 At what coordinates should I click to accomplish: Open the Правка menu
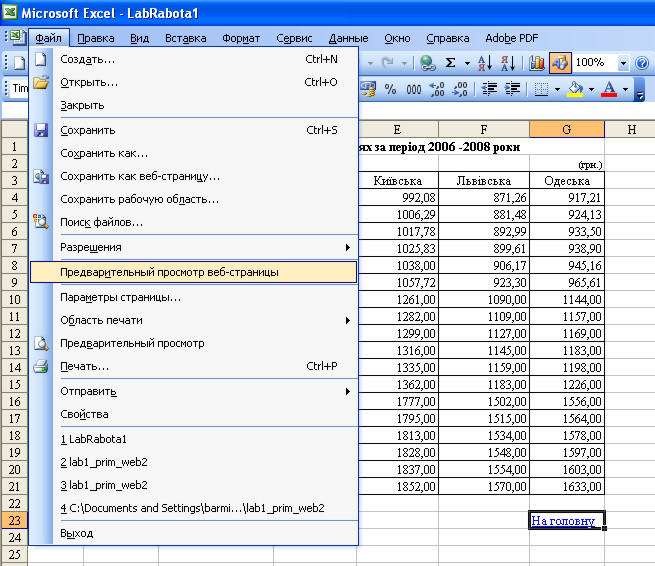(96, 38)
